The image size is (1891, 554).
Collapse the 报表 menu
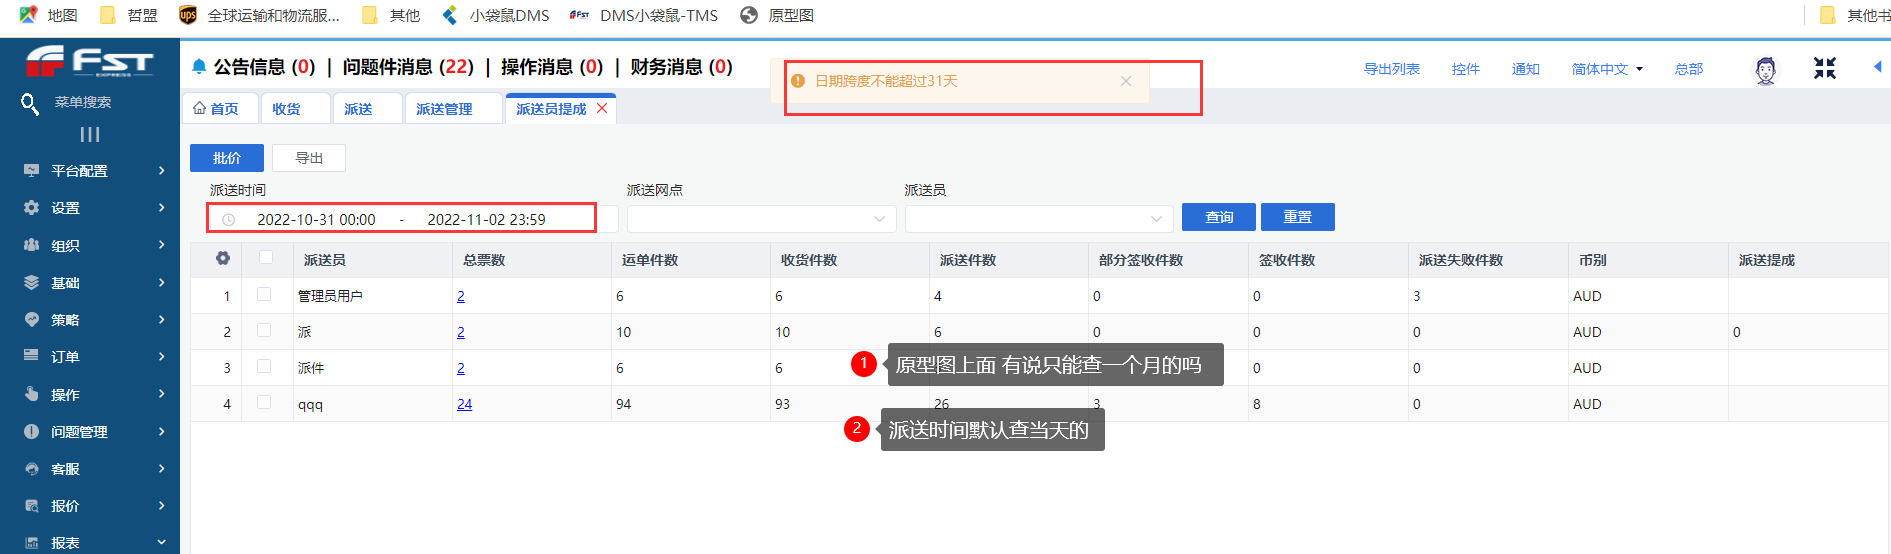coord(161,543)
